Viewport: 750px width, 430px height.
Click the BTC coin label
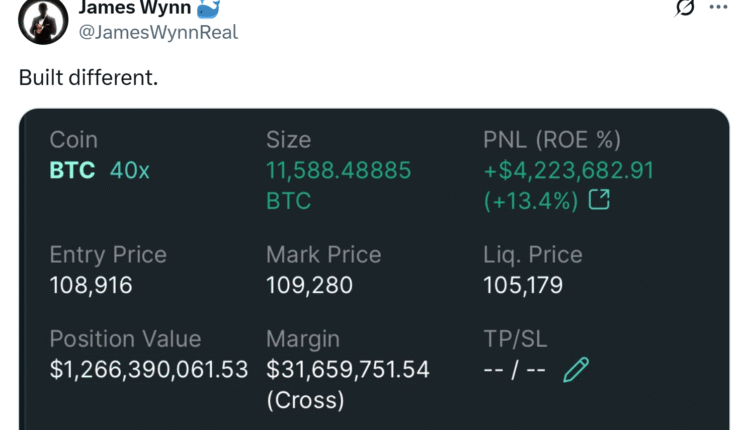72,170
